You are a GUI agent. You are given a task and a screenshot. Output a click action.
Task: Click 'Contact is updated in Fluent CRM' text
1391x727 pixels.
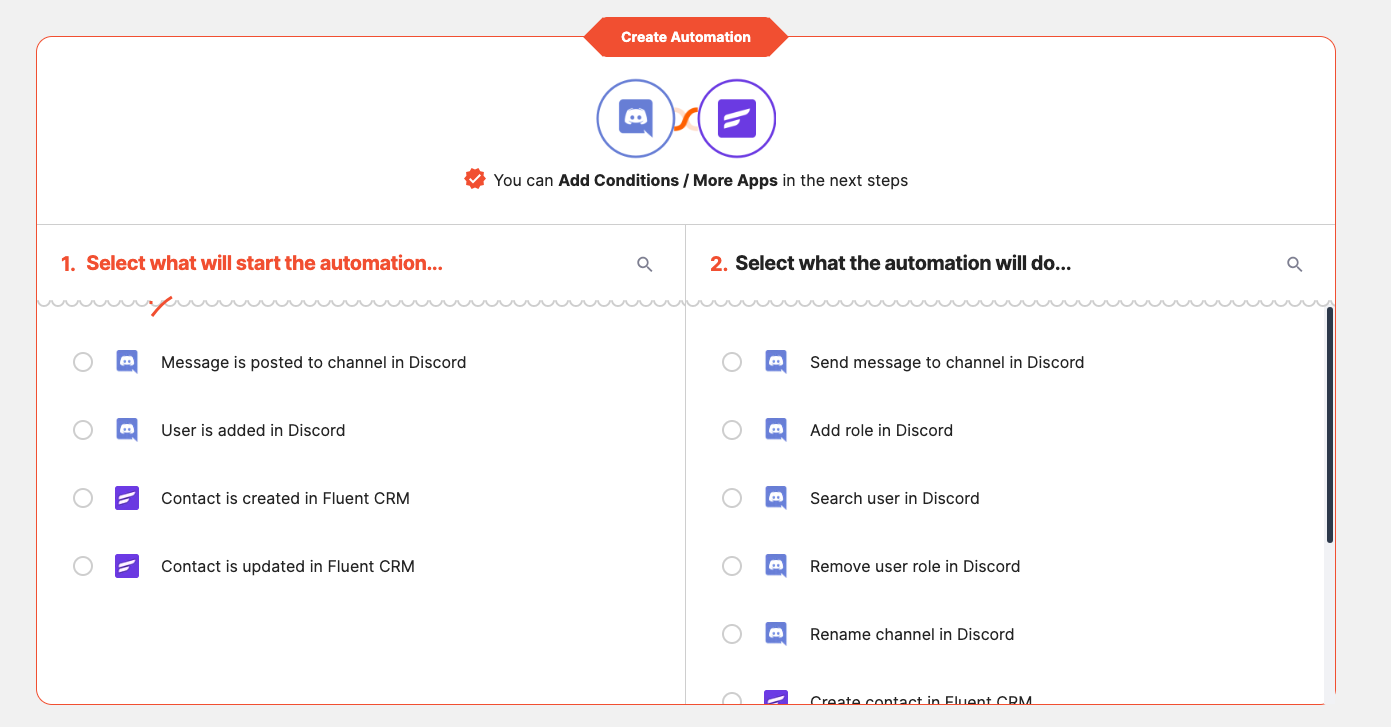(x=288, y=566)
